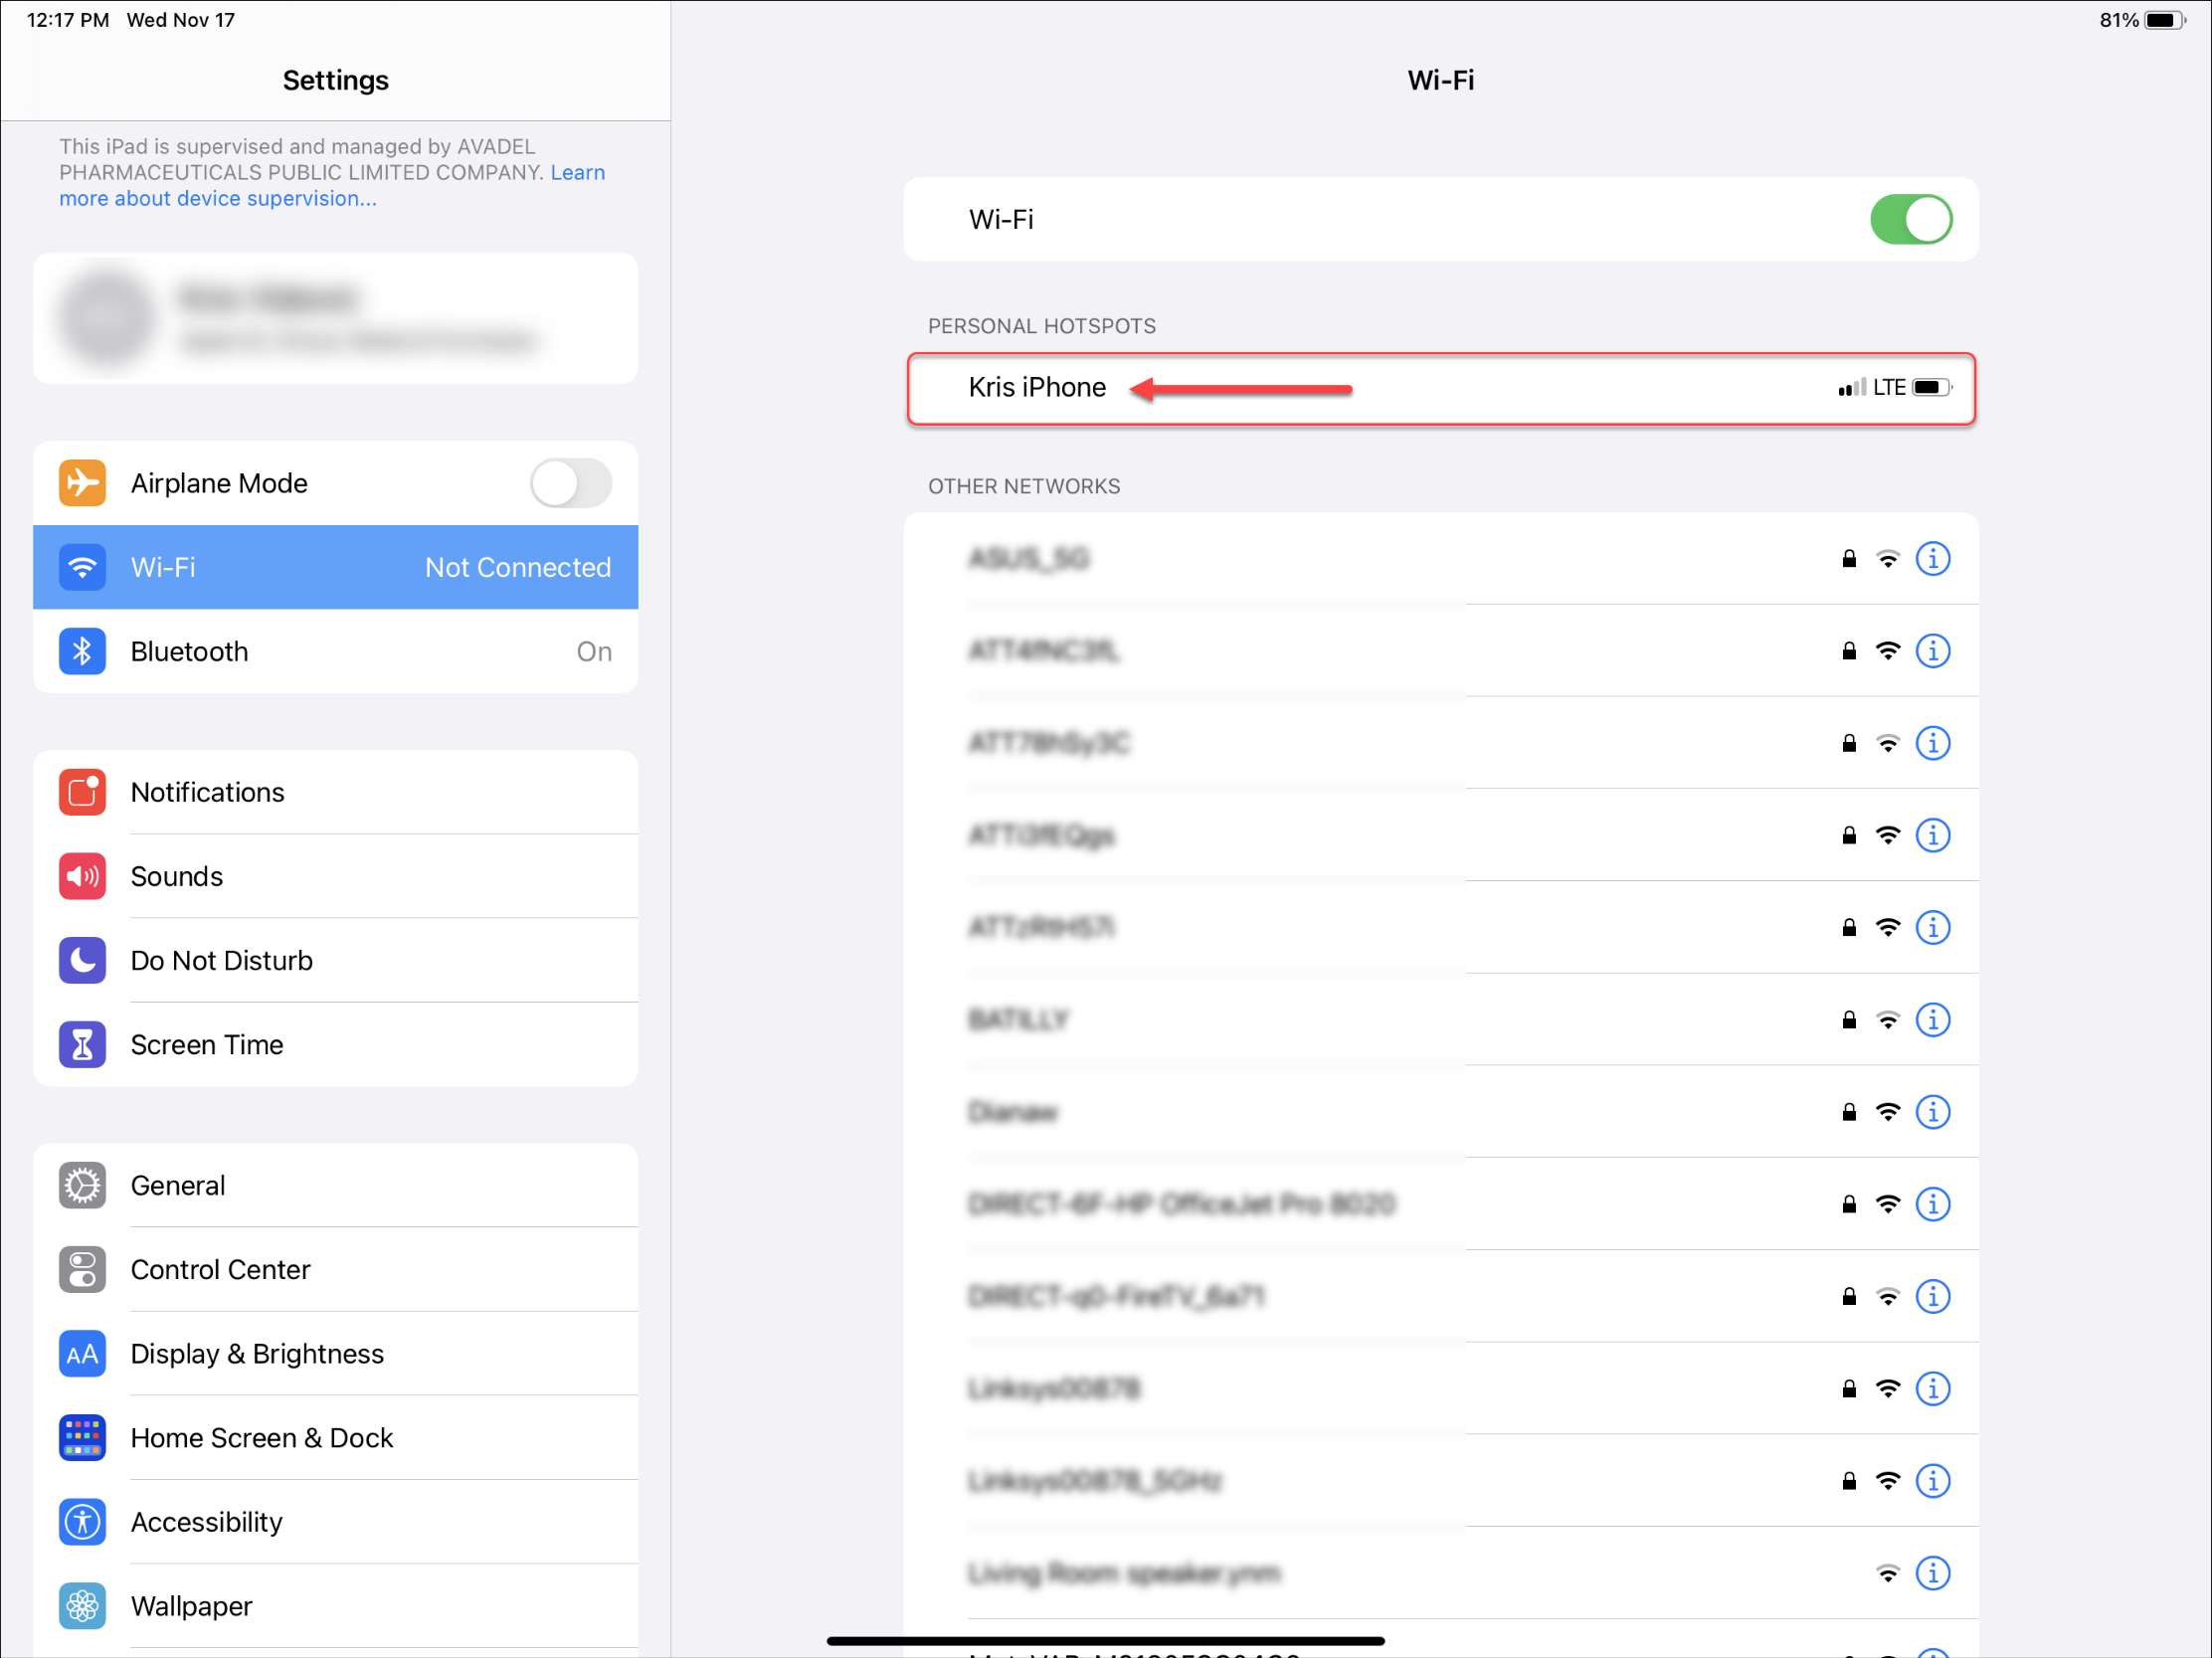
Task: Join the BATILLY network
Action: (x=1440, y=1019)
